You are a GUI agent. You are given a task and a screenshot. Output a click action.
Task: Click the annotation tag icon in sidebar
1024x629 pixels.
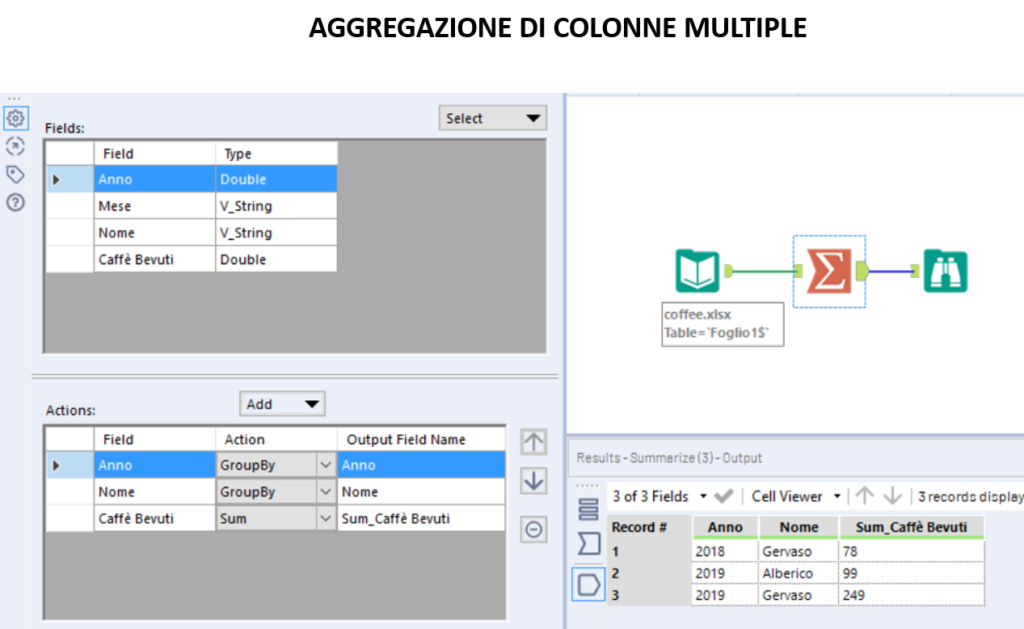pyautogui.click(x=15, y=174)
